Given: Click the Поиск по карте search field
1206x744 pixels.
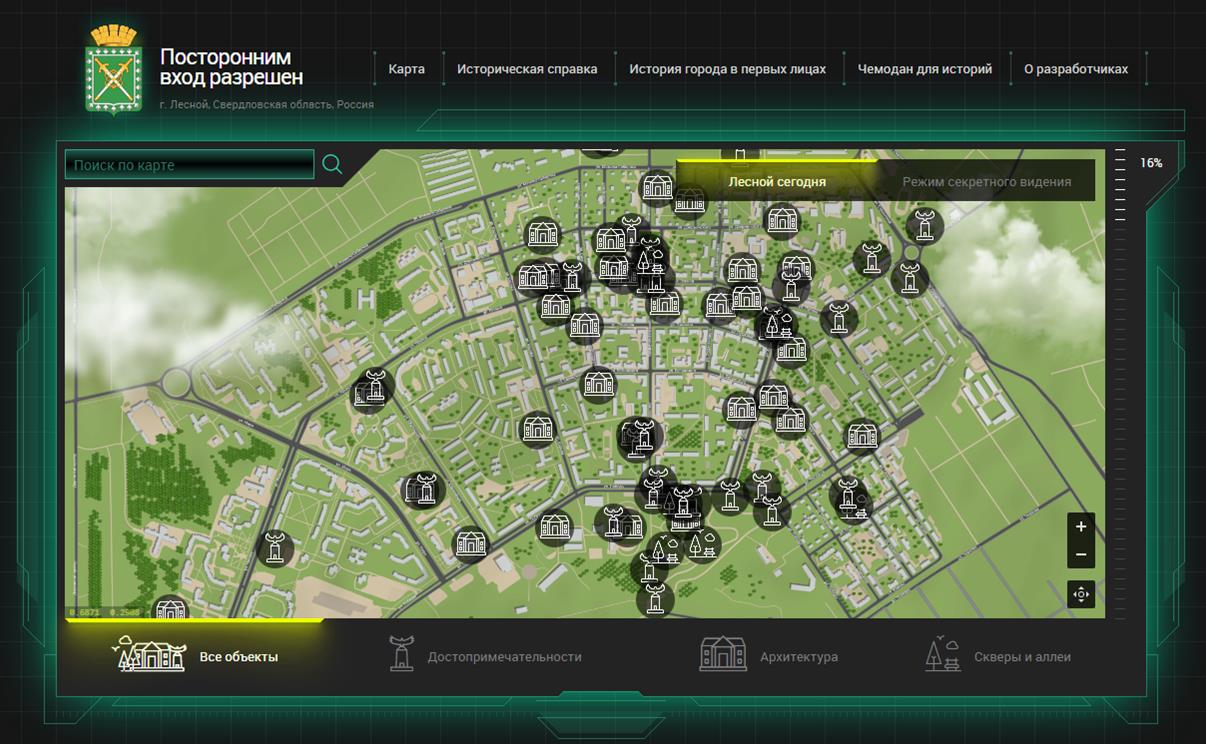Looking at the screenshot, I should (x=189, y=165).
